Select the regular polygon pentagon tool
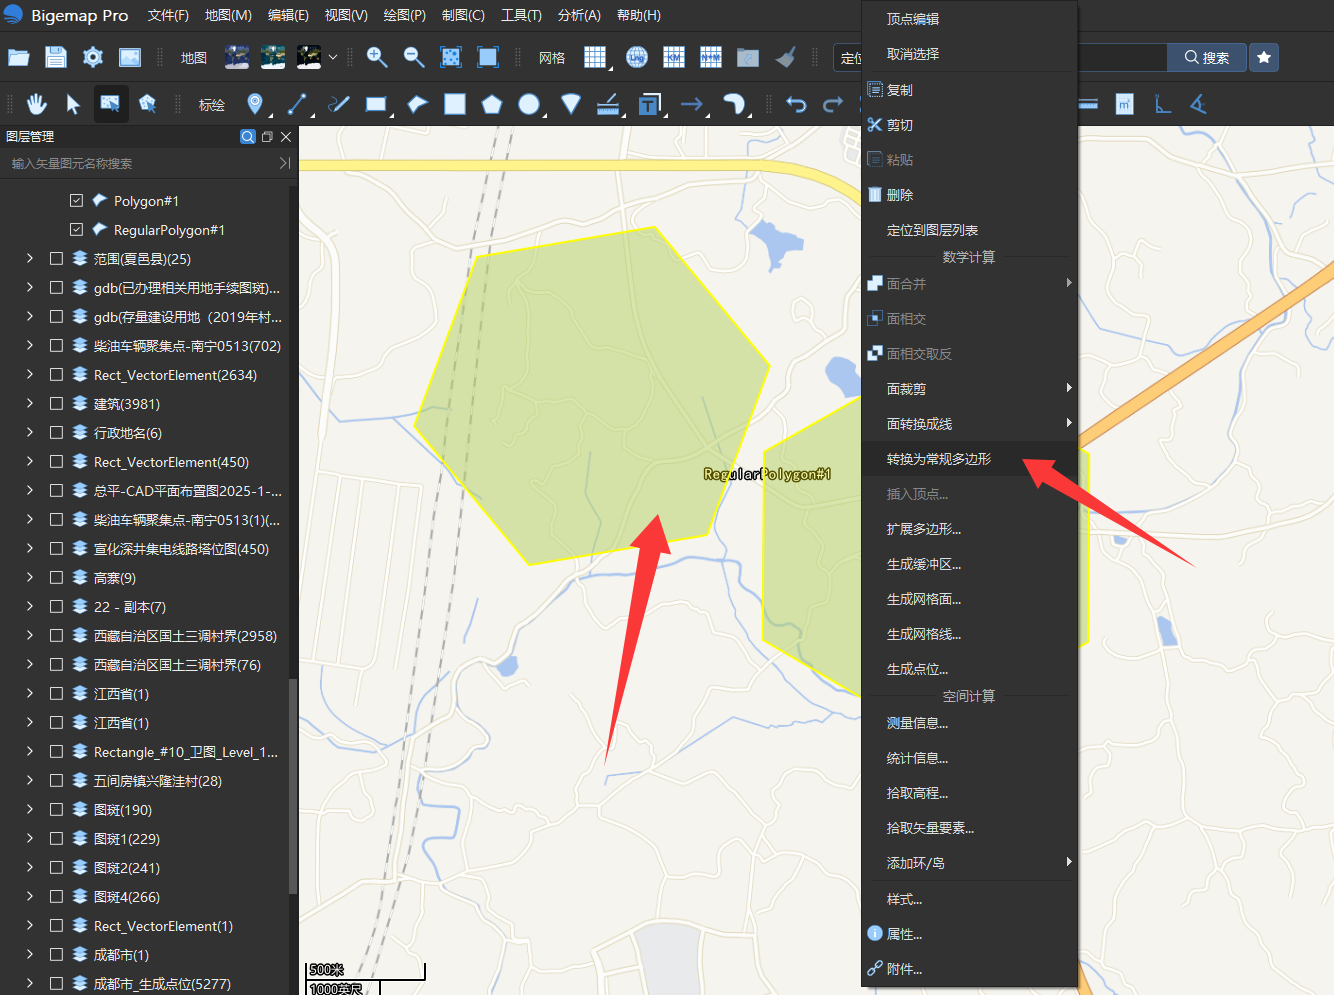 click(x=492, y=104)
